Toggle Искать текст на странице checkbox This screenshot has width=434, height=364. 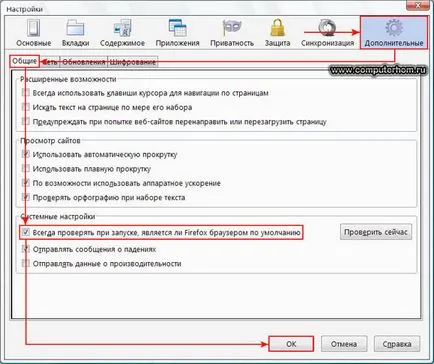26,107
